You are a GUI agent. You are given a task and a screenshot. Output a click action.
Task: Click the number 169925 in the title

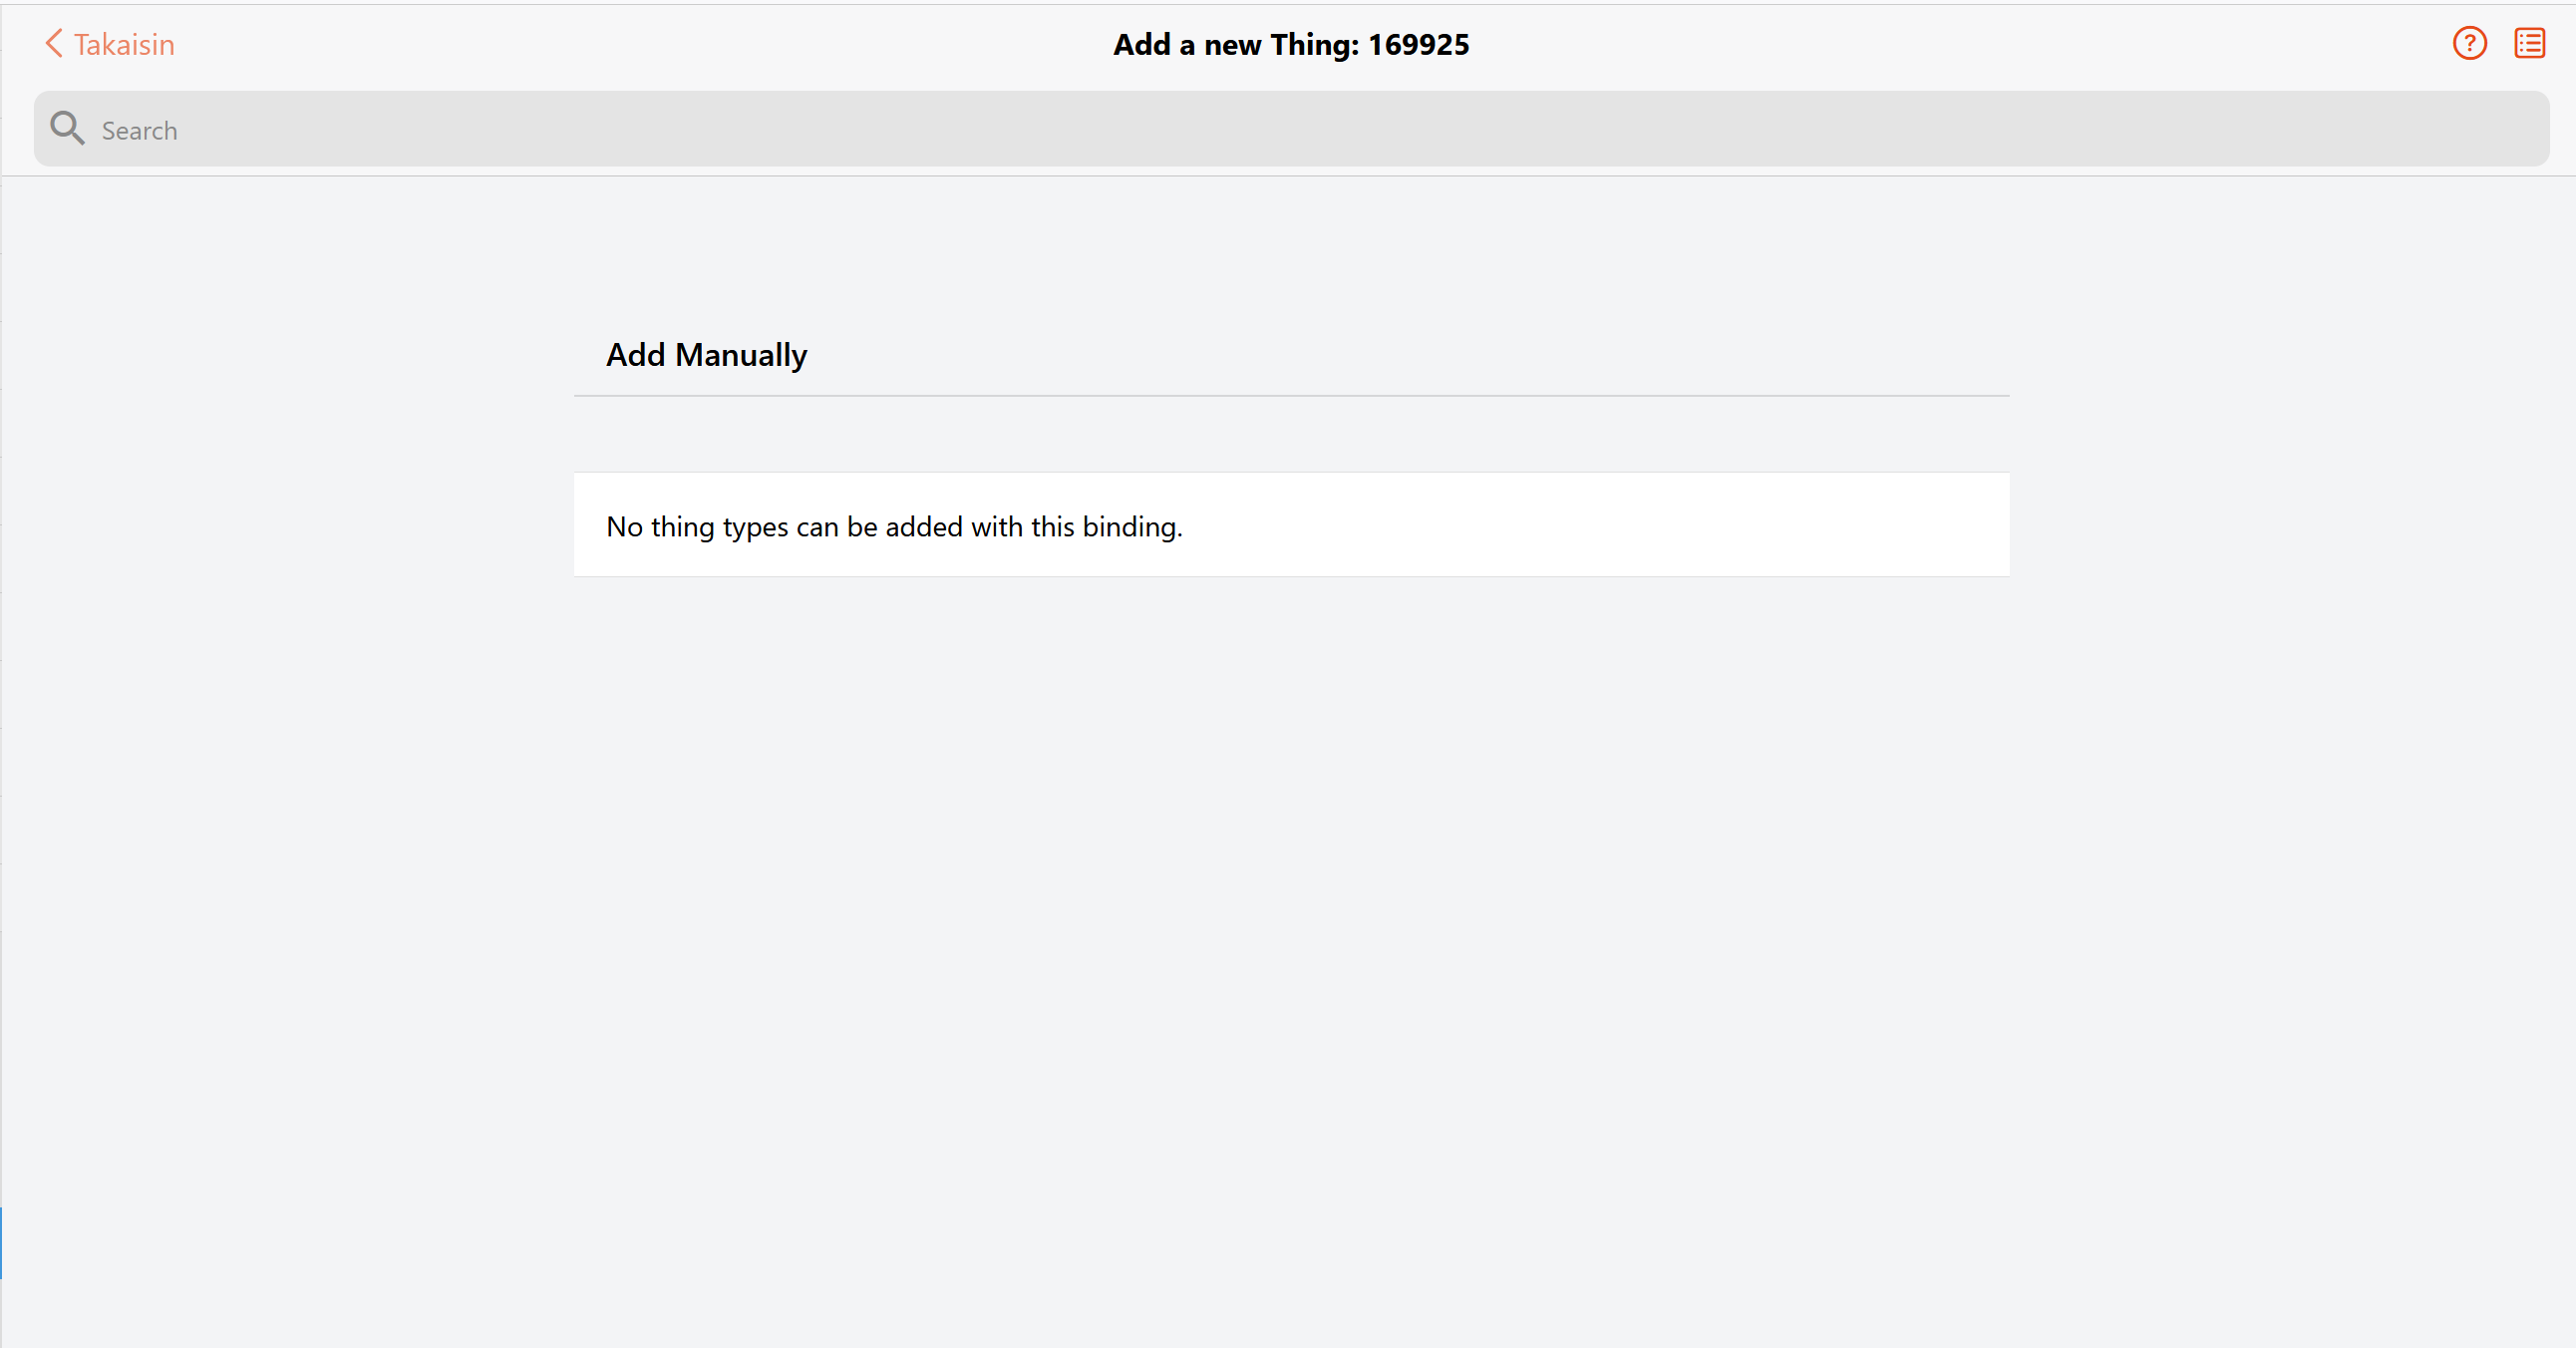[x=1418, y=45]
